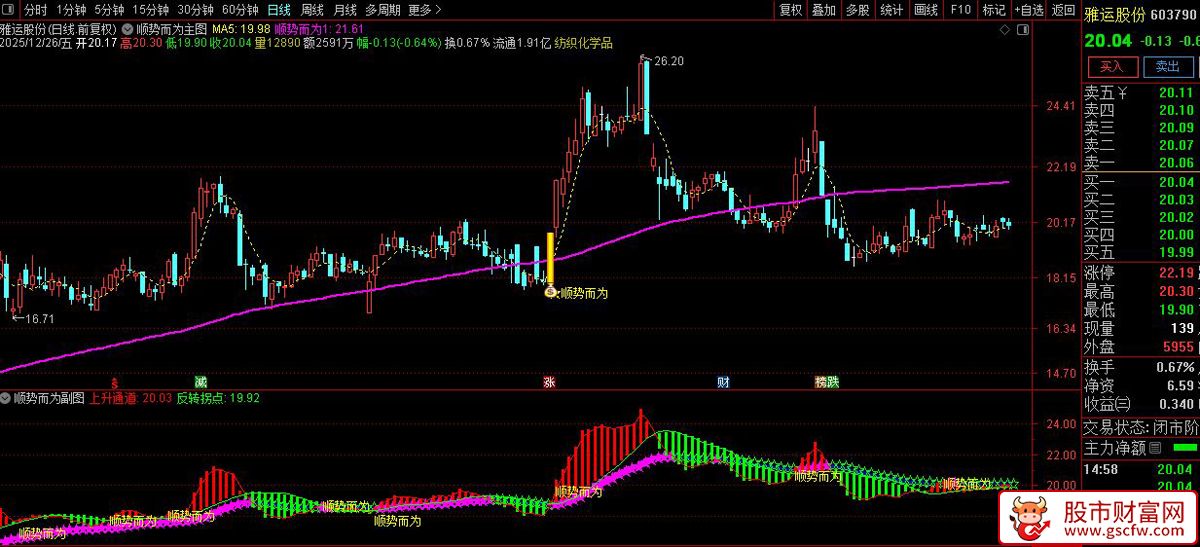Expand the 顺势而为主图 indicator dropdown
This screenshot has width=1200, height=547.
tap(126, 30)
